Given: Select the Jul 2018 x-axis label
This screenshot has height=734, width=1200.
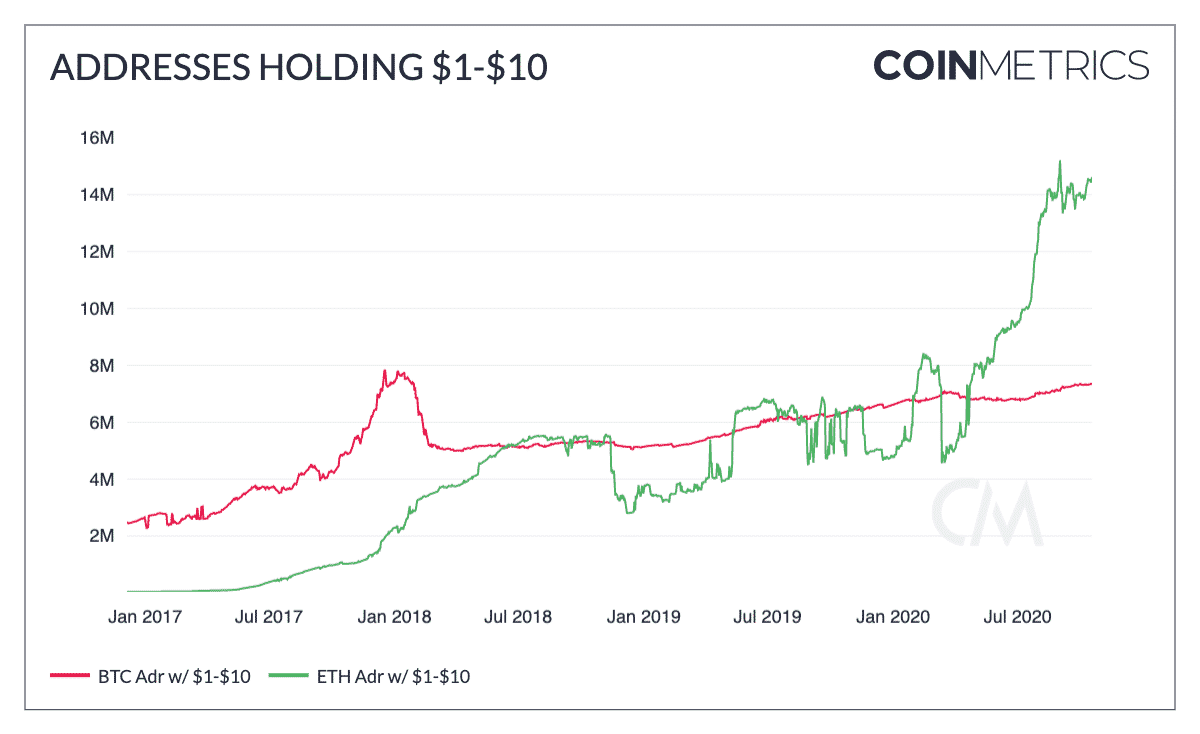Looking at the screenshot, I should click(x=517, y=617).
